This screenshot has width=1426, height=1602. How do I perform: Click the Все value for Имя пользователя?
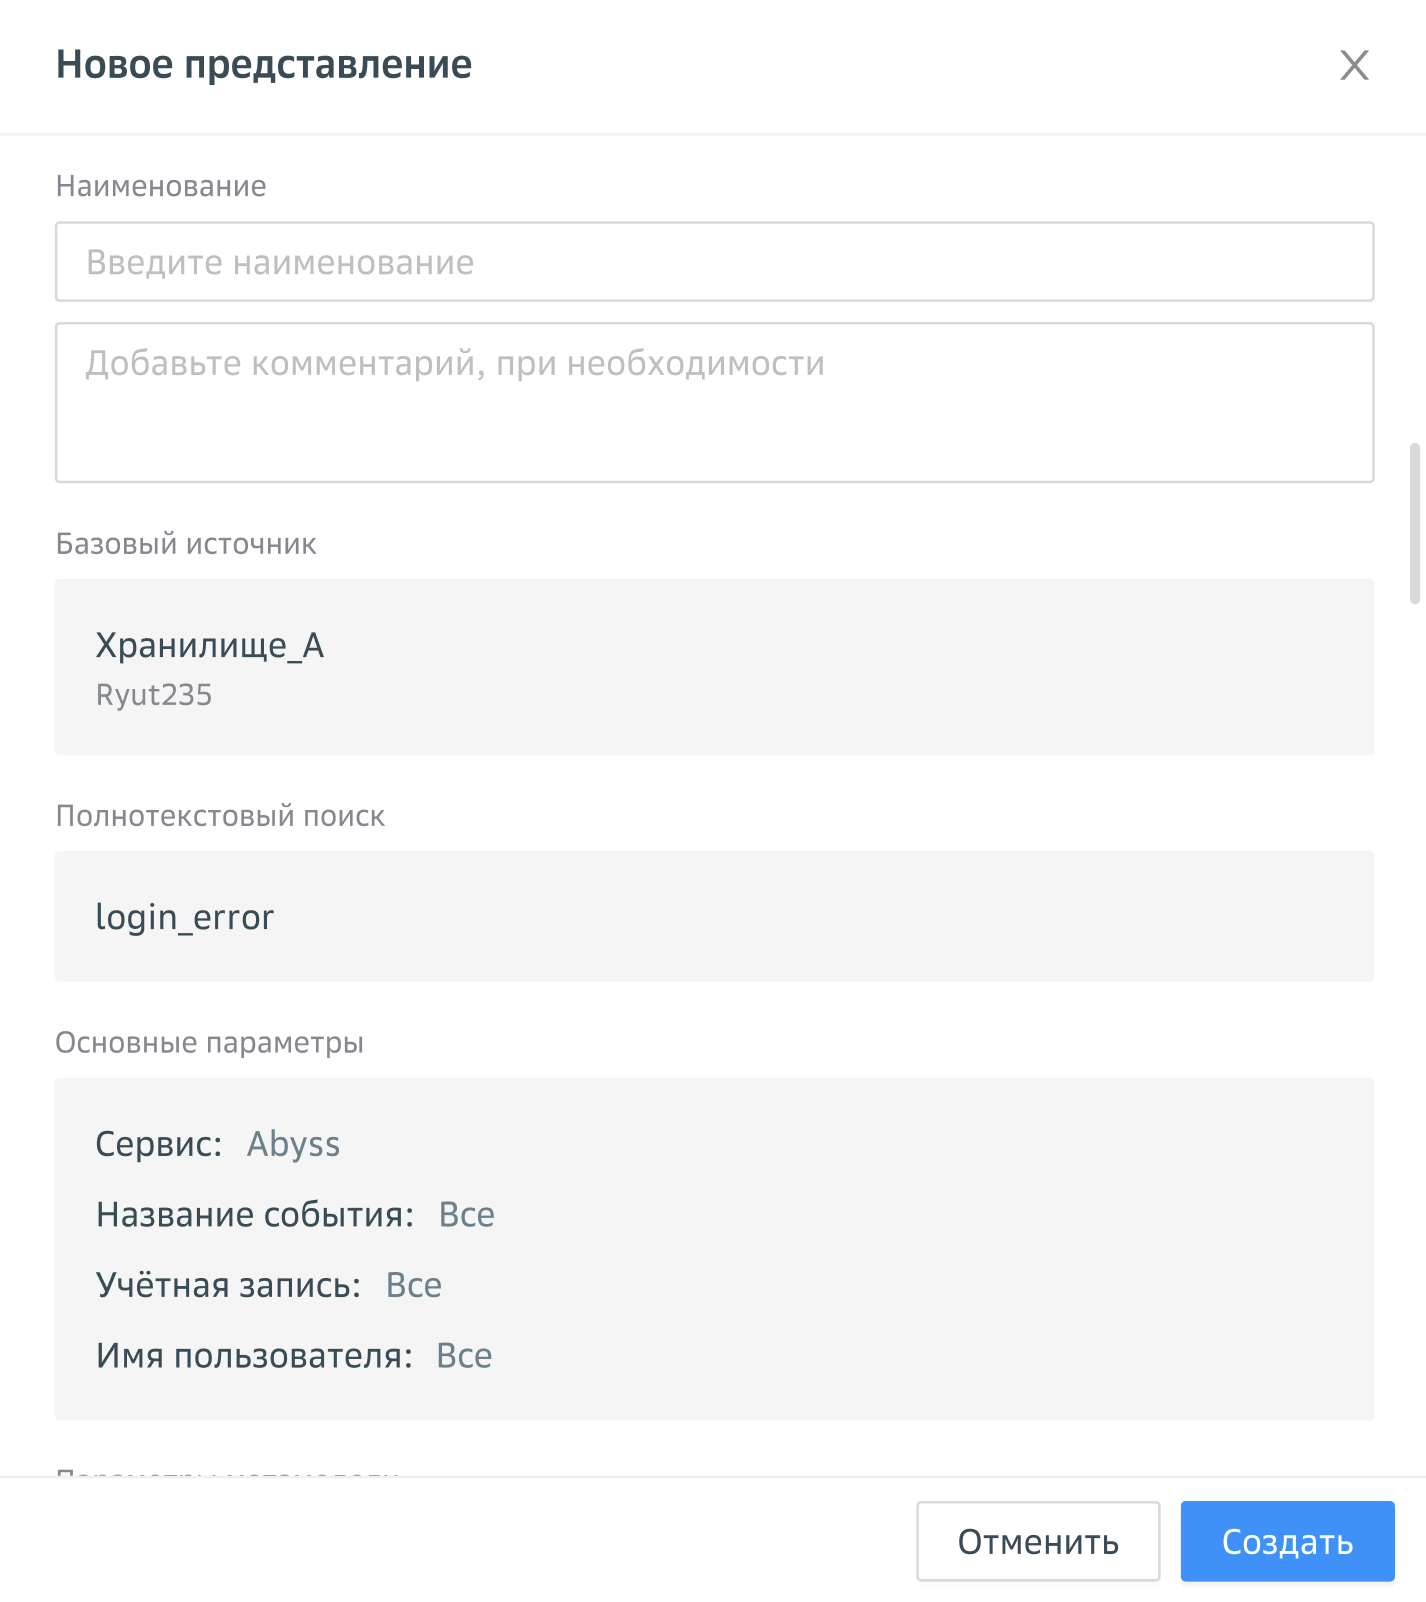465,1356
